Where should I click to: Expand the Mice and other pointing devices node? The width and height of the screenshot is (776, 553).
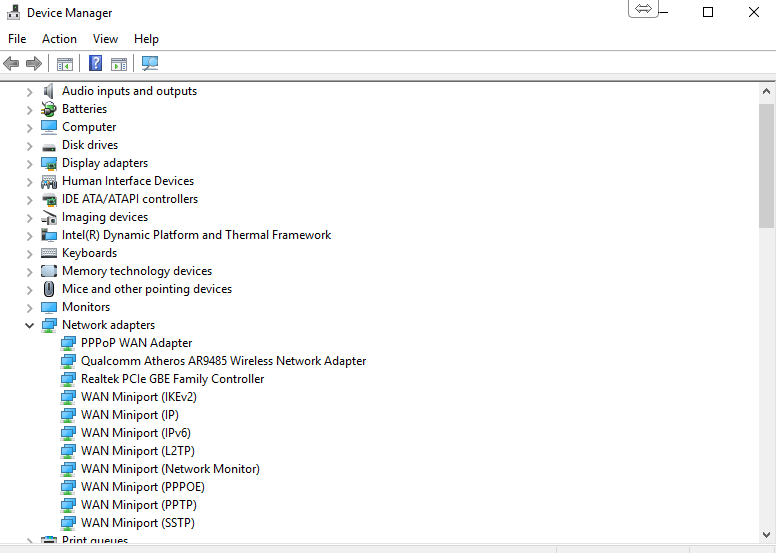point(29,290)
